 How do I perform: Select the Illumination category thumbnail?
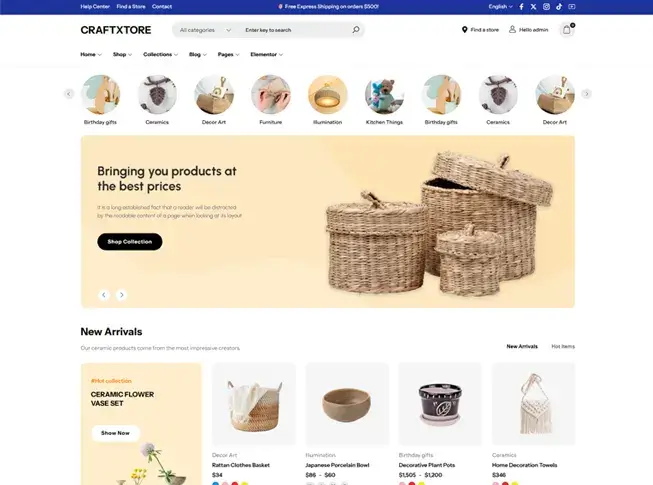click(x=327, y=95)
